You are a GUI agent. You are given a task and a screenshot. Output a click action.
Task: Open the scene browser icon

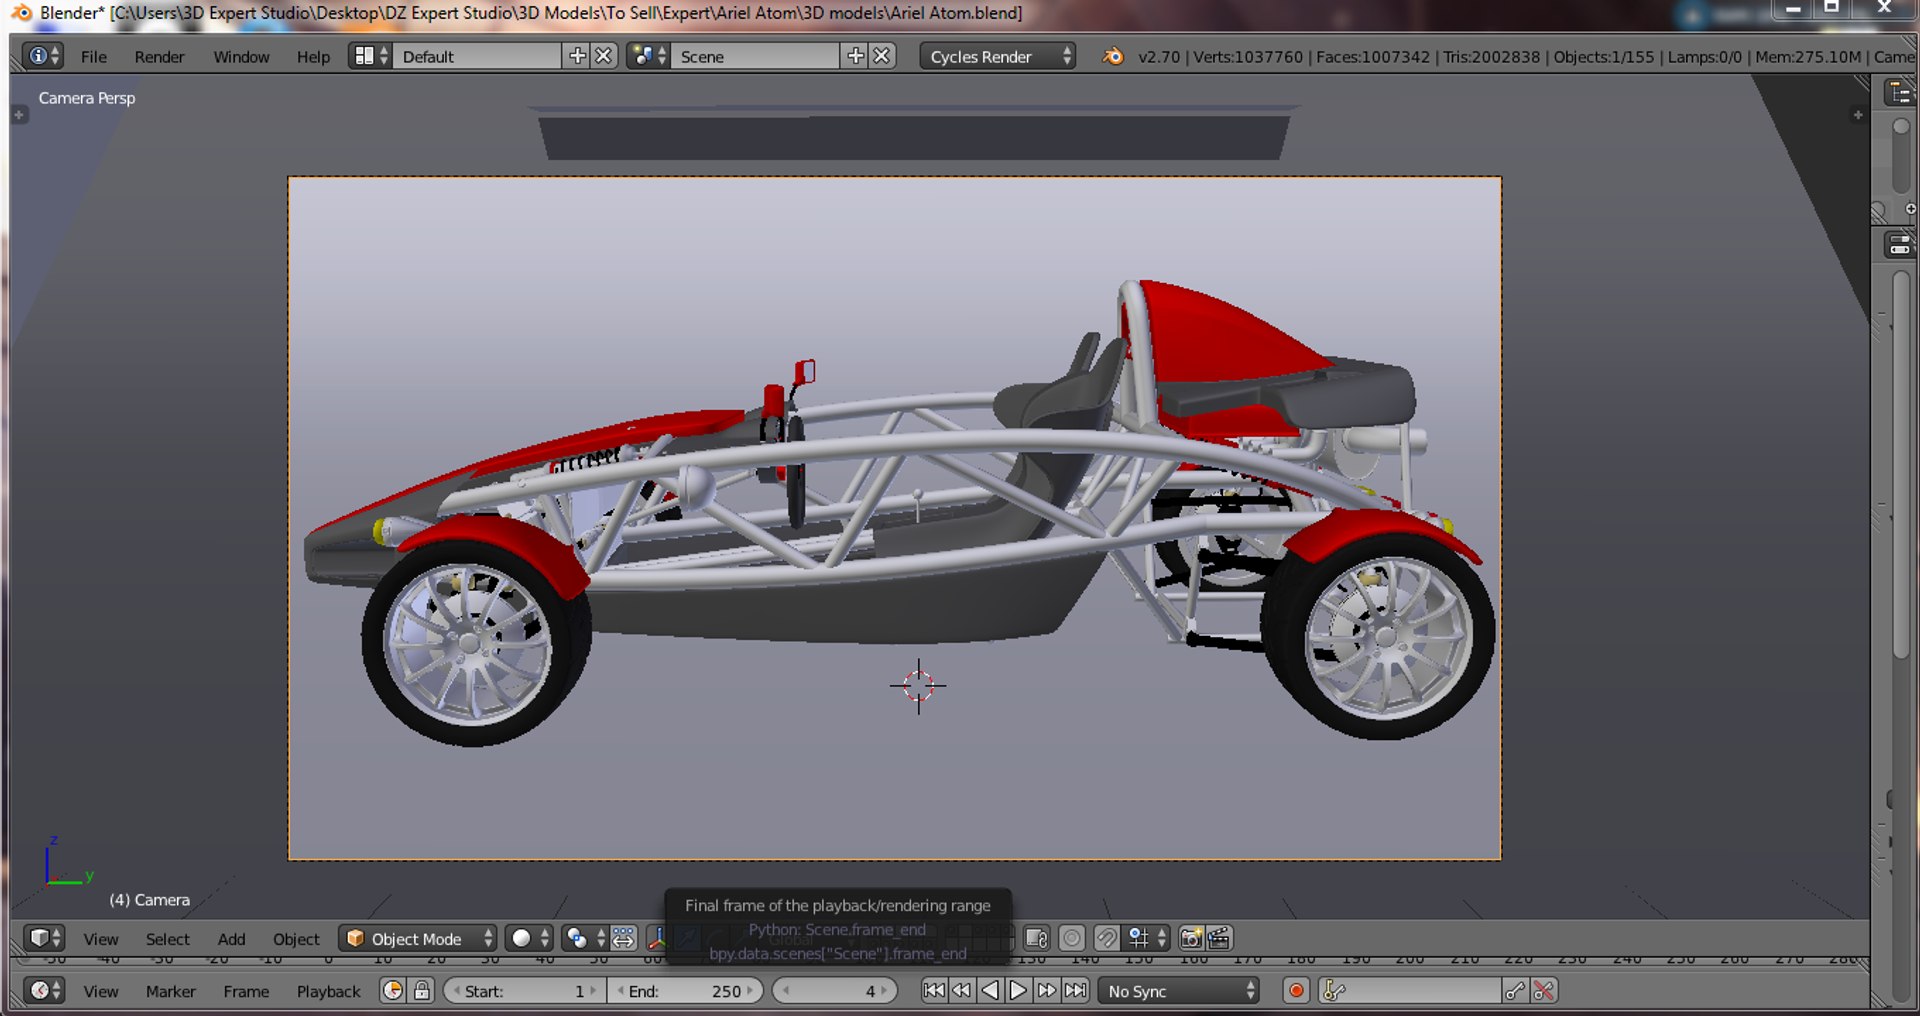pos(648,56)
